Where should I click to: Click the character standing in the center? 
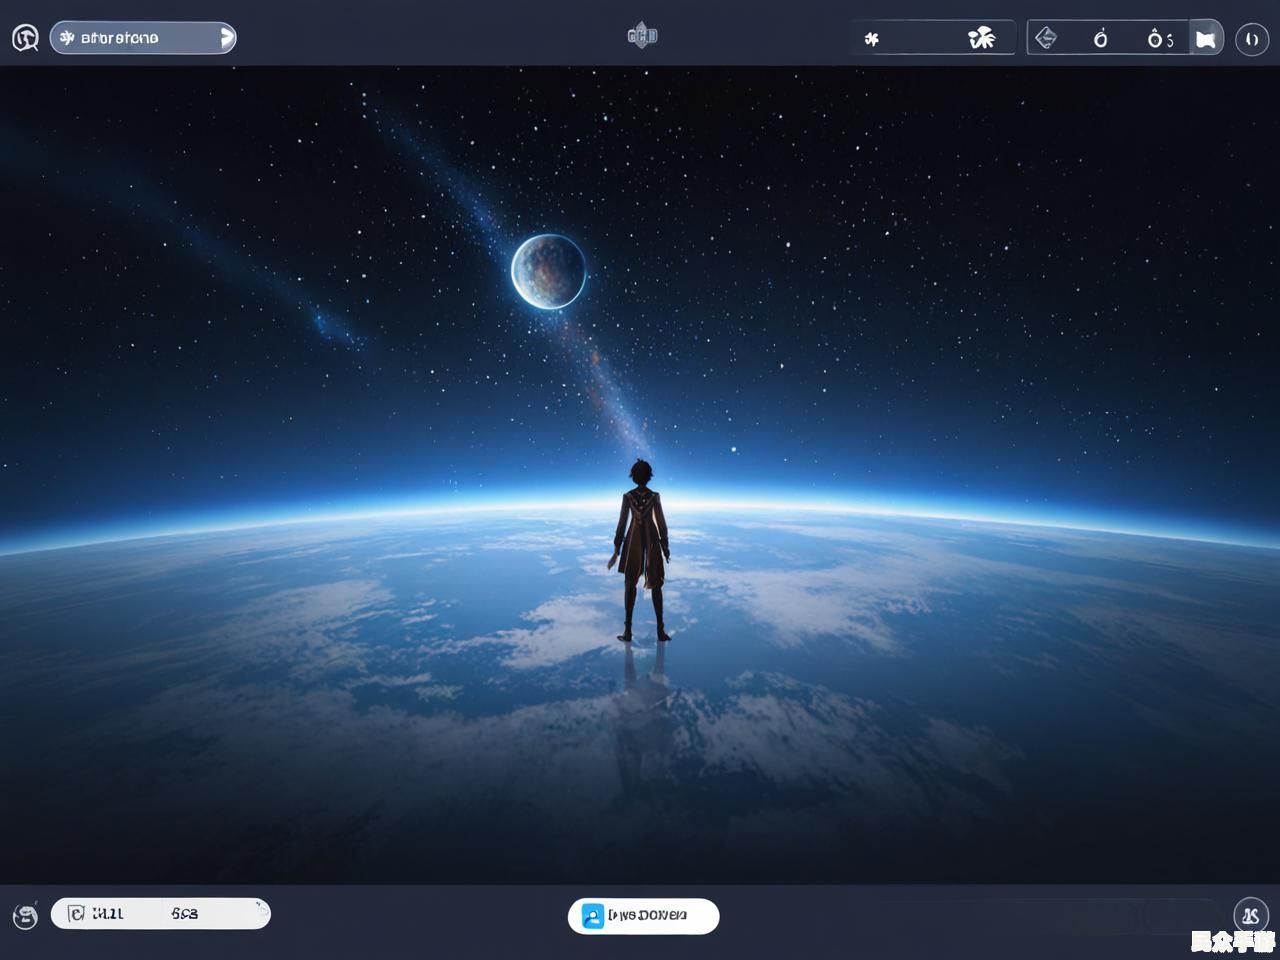641,550
